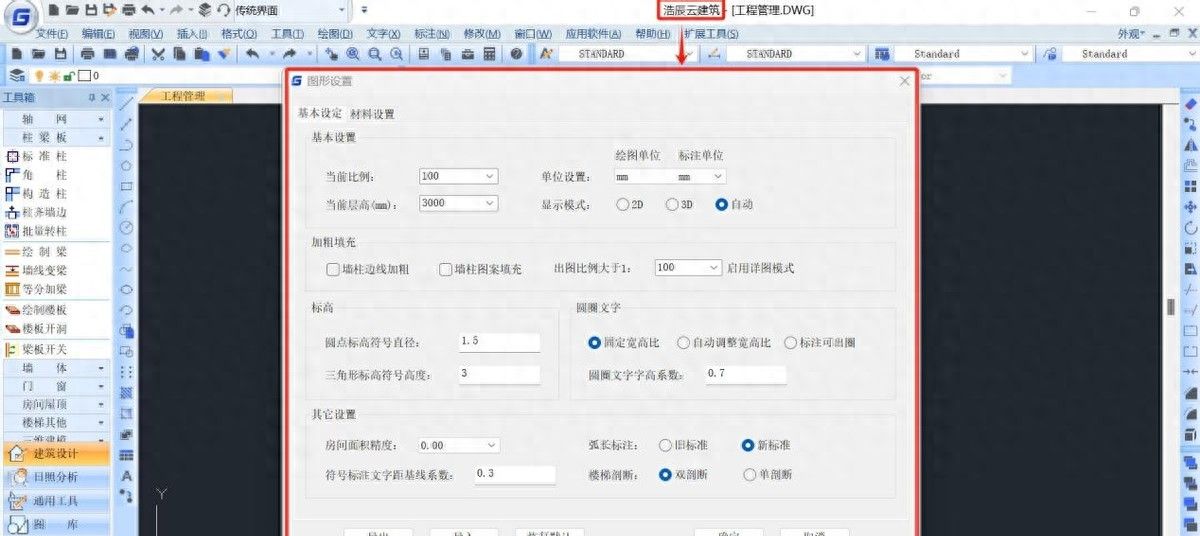This screenshot has width=1200, height=536.
Task: Open the 文件(F) menu
Action: point(51,33)
